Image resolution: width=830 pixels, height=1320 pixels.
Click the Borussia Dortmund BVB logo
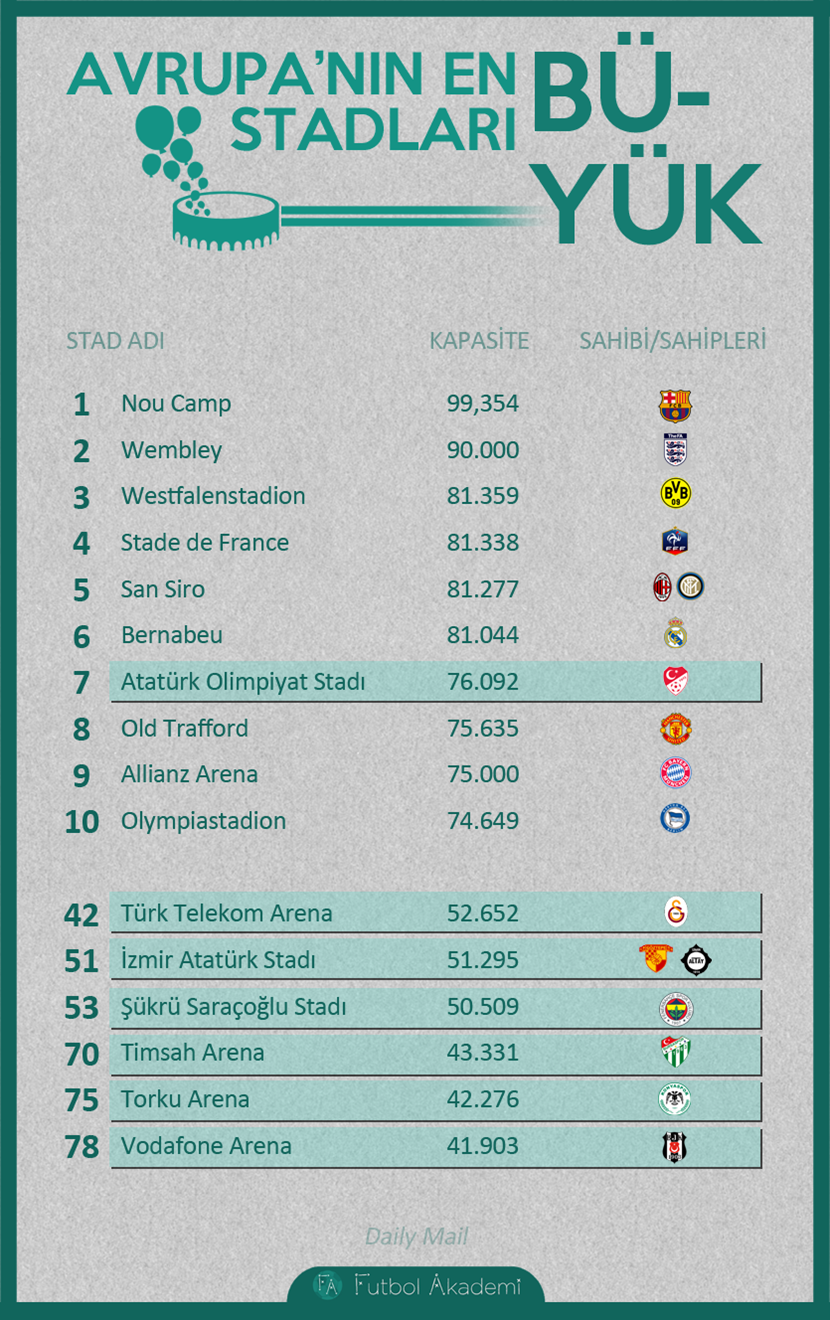click(676, 494)
